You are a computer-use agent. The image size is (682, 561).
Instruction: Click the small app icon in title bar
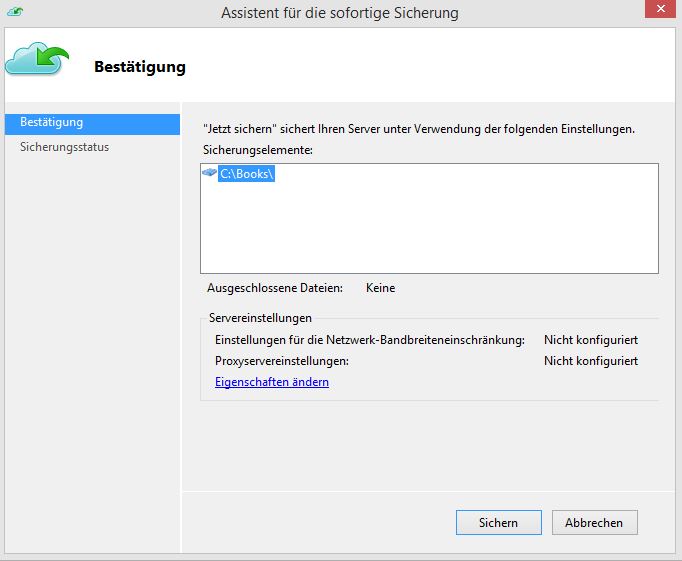tap(15, 11)
